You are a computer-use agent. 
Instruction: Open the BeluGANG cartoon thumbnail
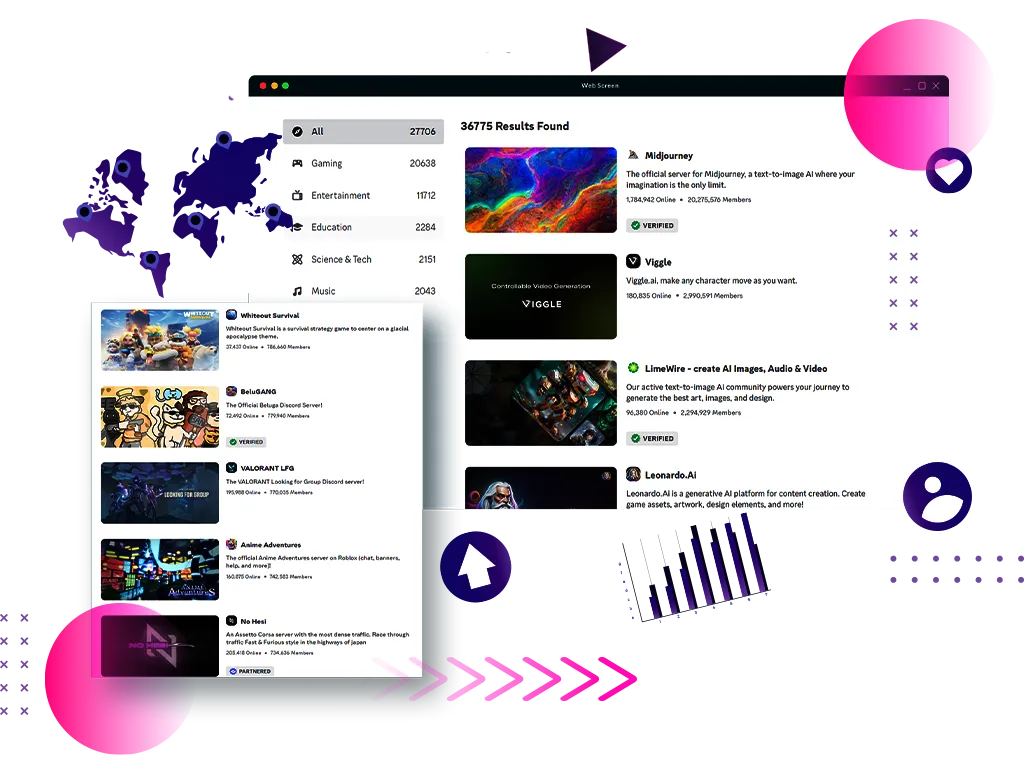(160, 417)
